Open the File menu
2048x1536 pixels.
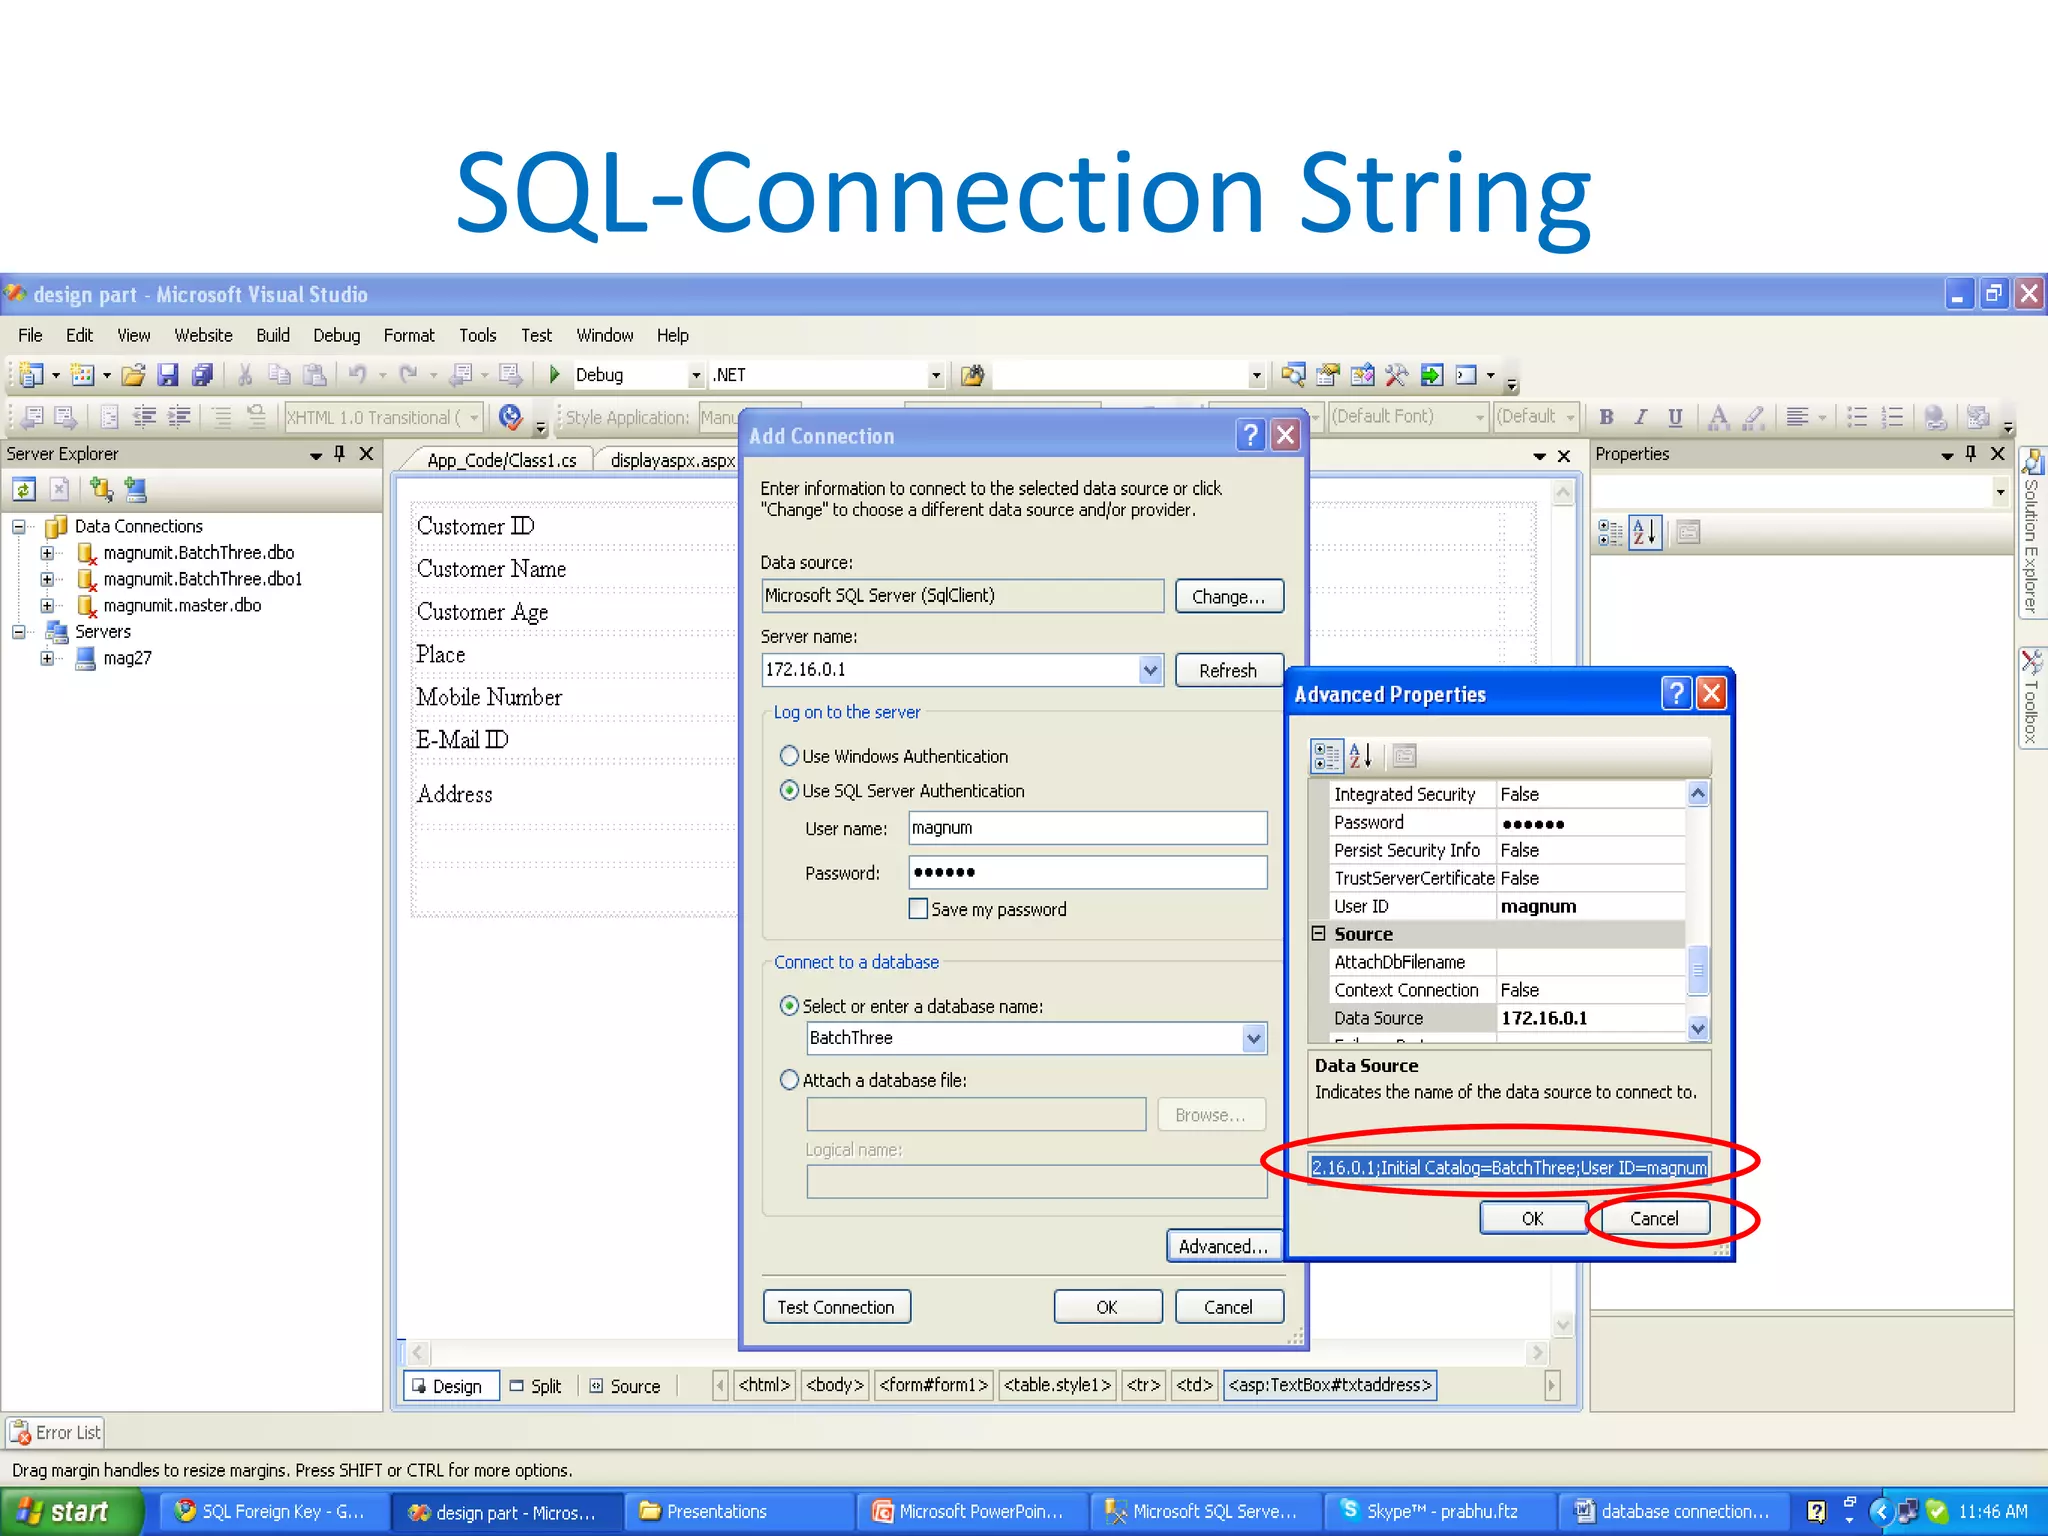point(31,335)
